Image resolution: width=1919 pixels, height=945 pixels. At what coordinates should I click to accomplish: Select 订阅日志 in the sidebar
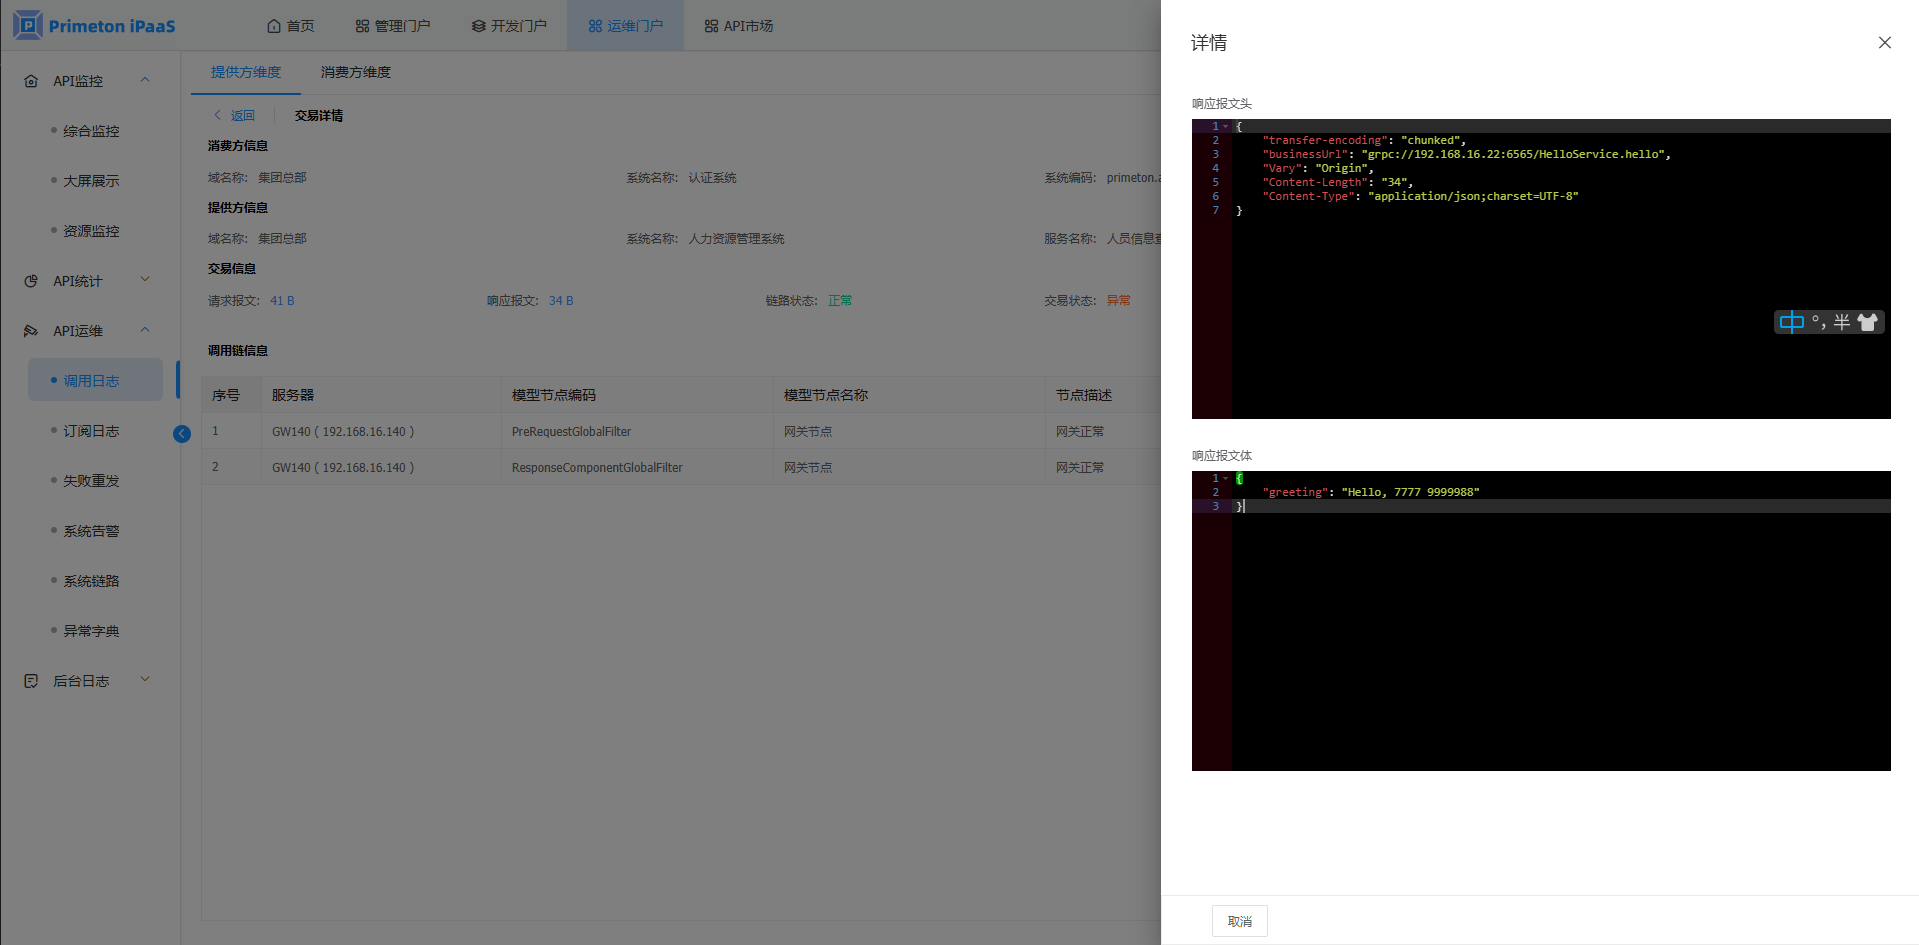pyautogui.click(x=91, y=431)
